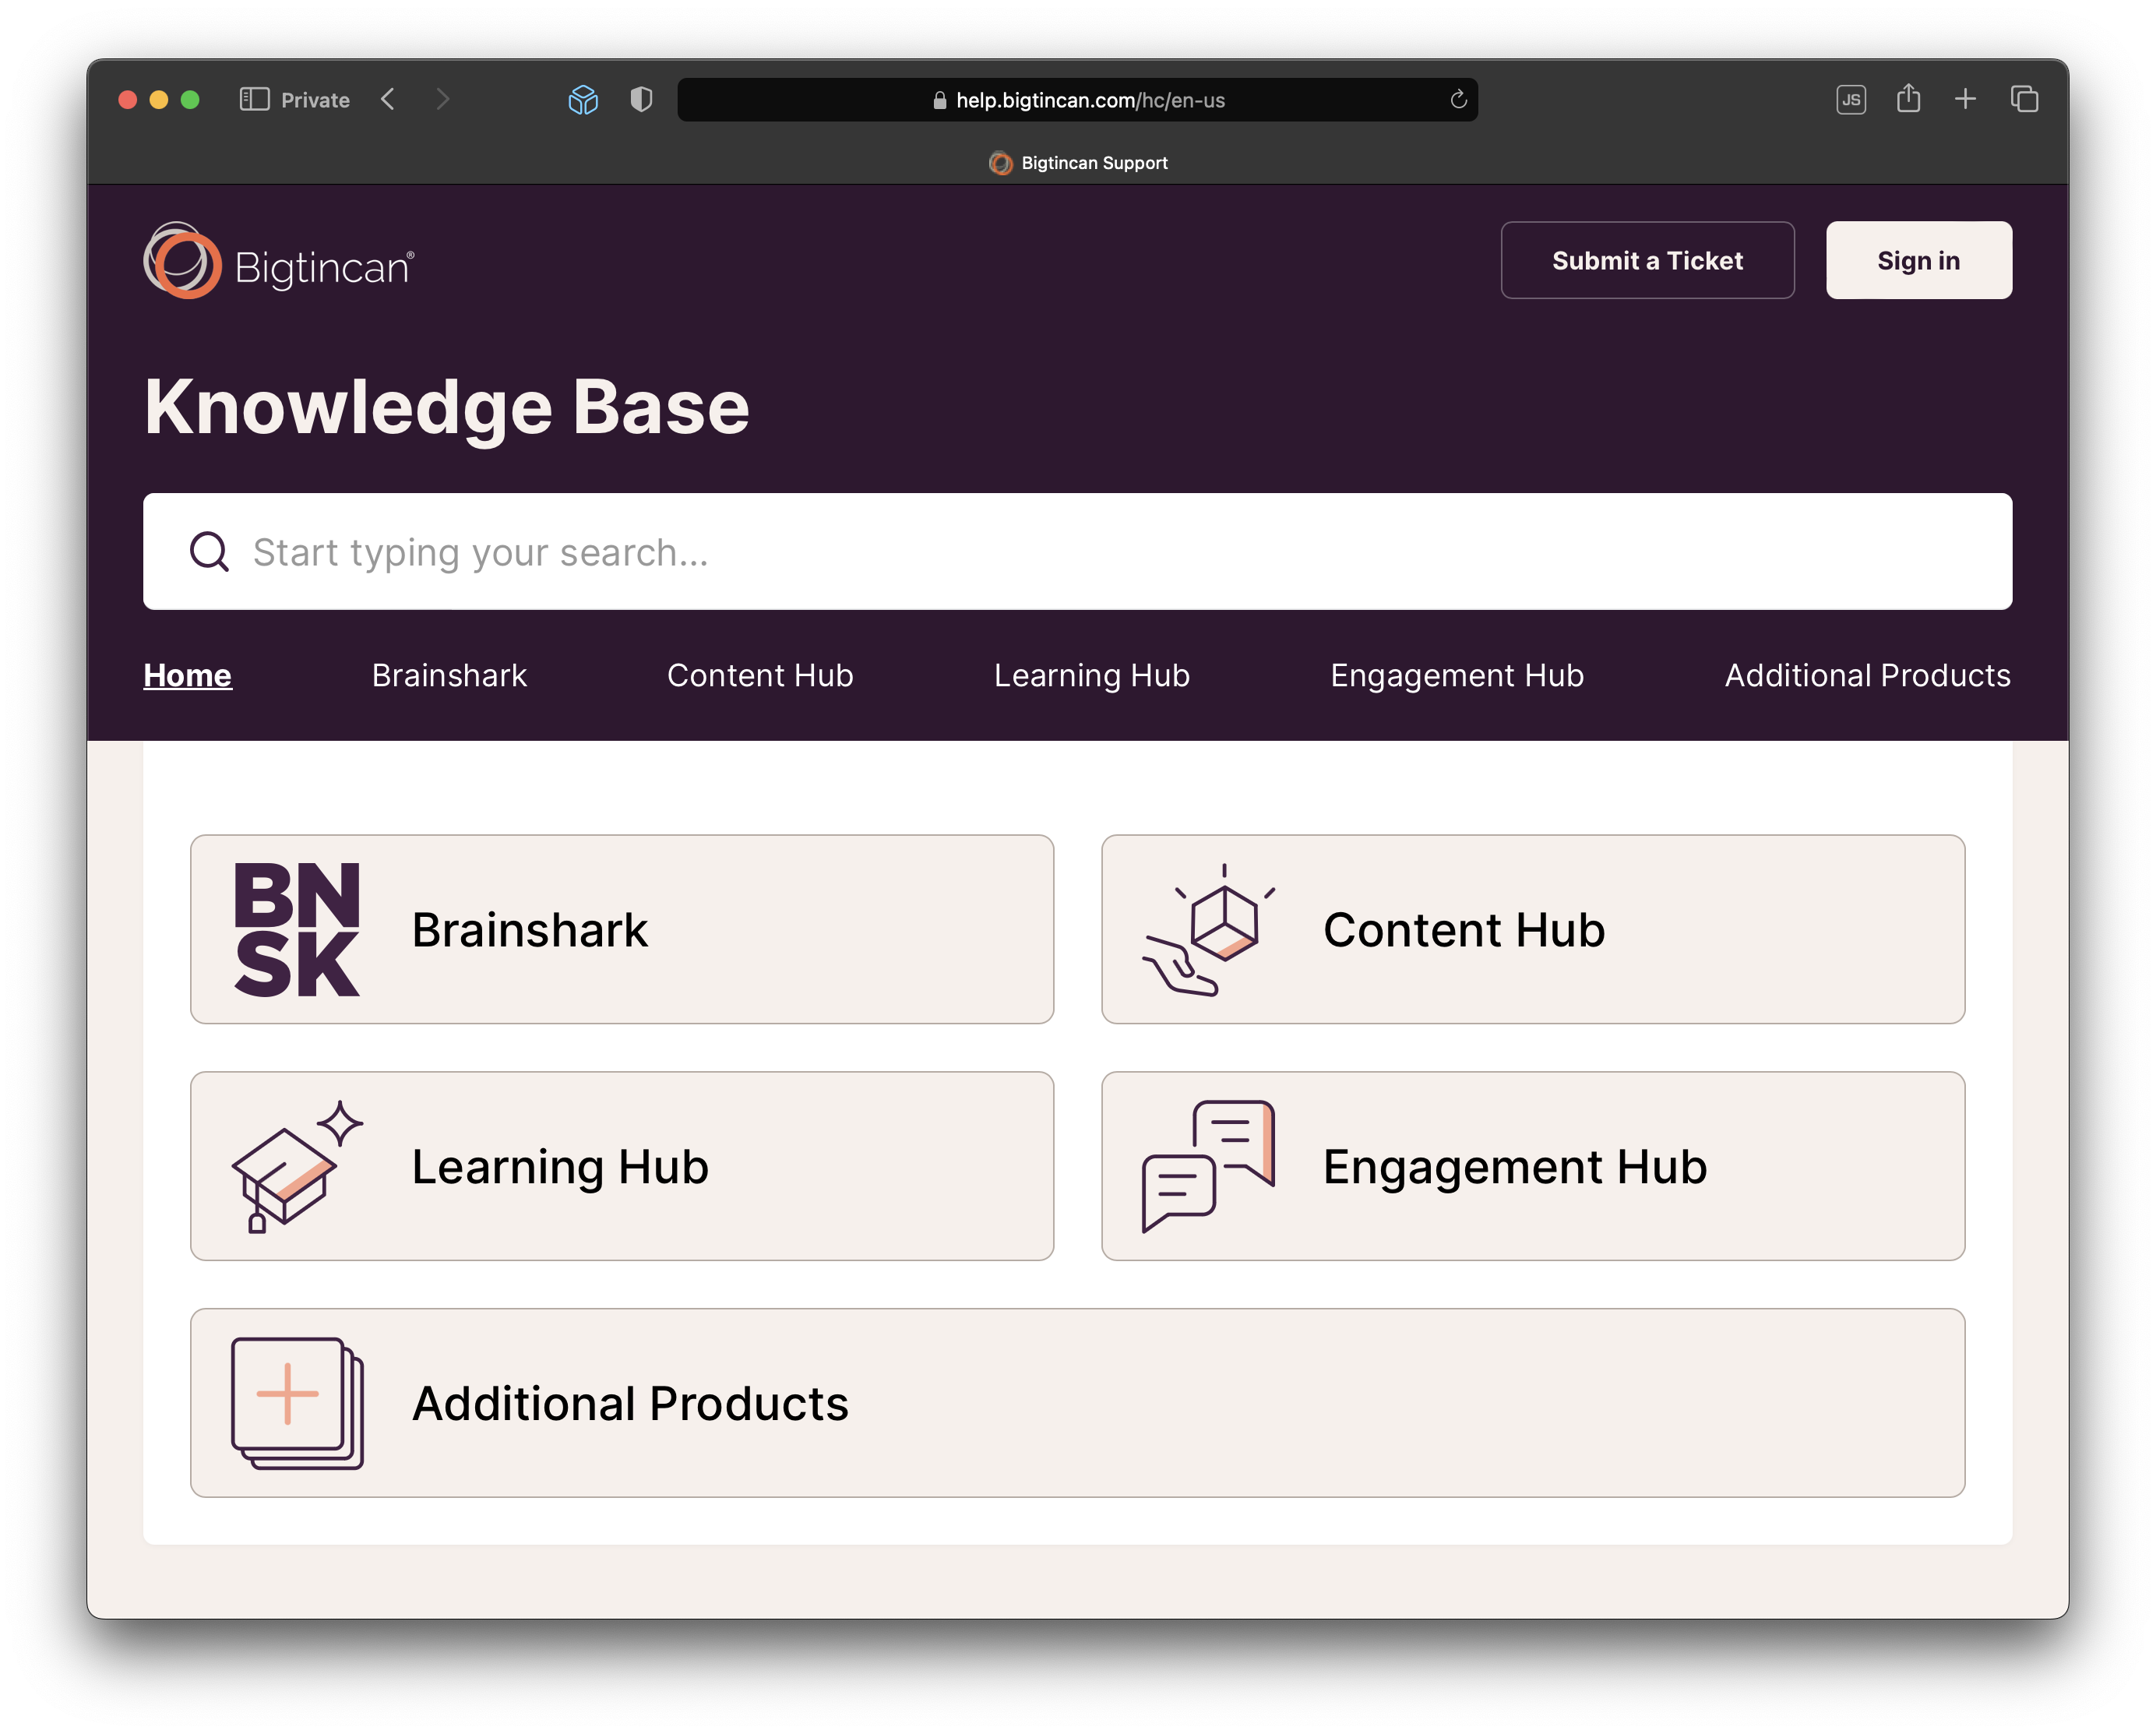The width and height of the screenshot is (2156, 1734).
Task: Click the Sign in button
Action: click(1918, 260)
